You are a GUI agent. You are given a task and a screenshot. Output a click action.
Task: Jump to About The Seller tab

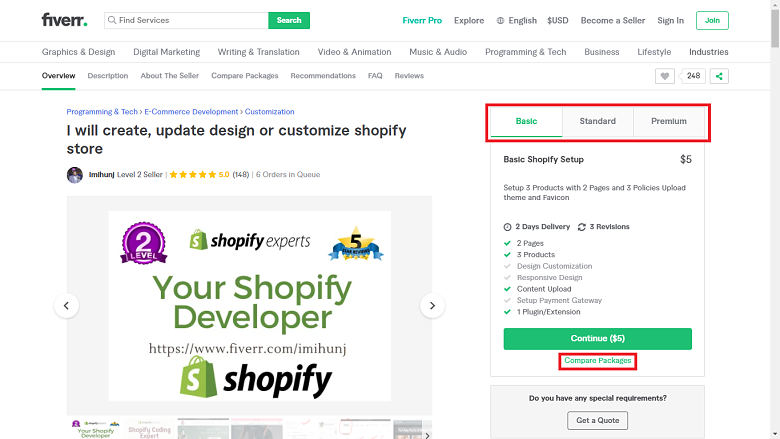170,76
